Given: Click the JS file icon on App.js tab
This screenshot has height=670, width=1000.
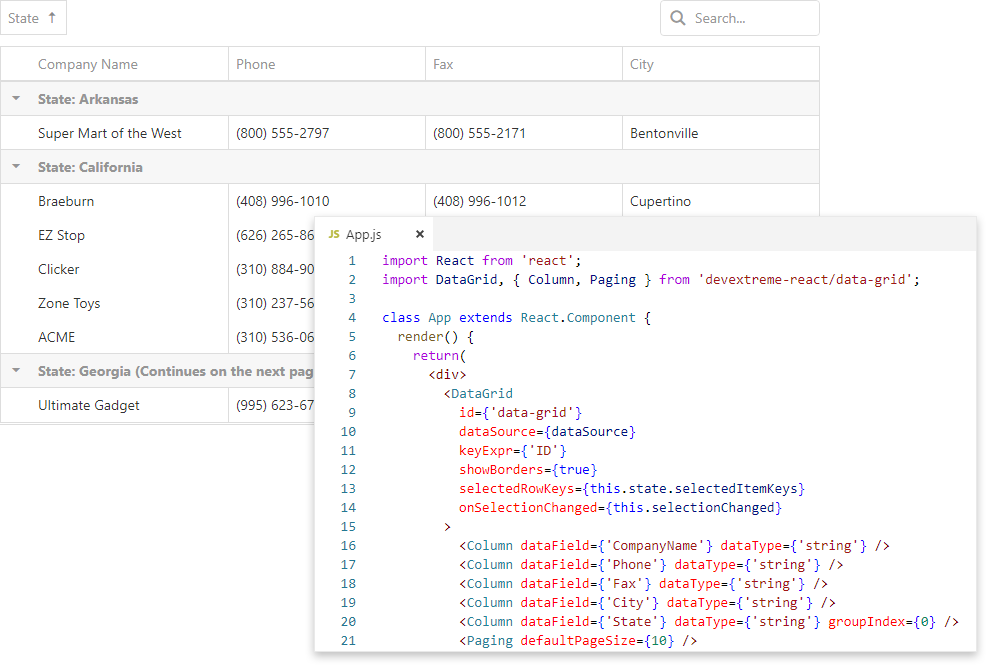Looking at the screenshot, I should coord(334,235).
